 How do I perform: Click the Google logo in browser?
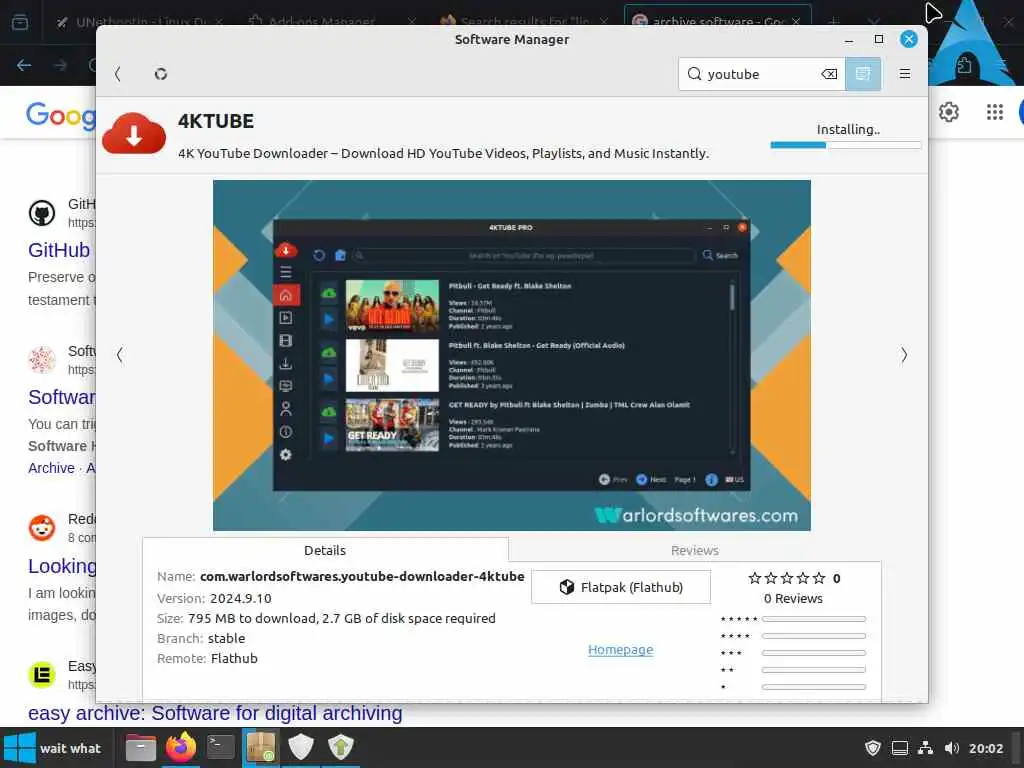tap(61, 115)
